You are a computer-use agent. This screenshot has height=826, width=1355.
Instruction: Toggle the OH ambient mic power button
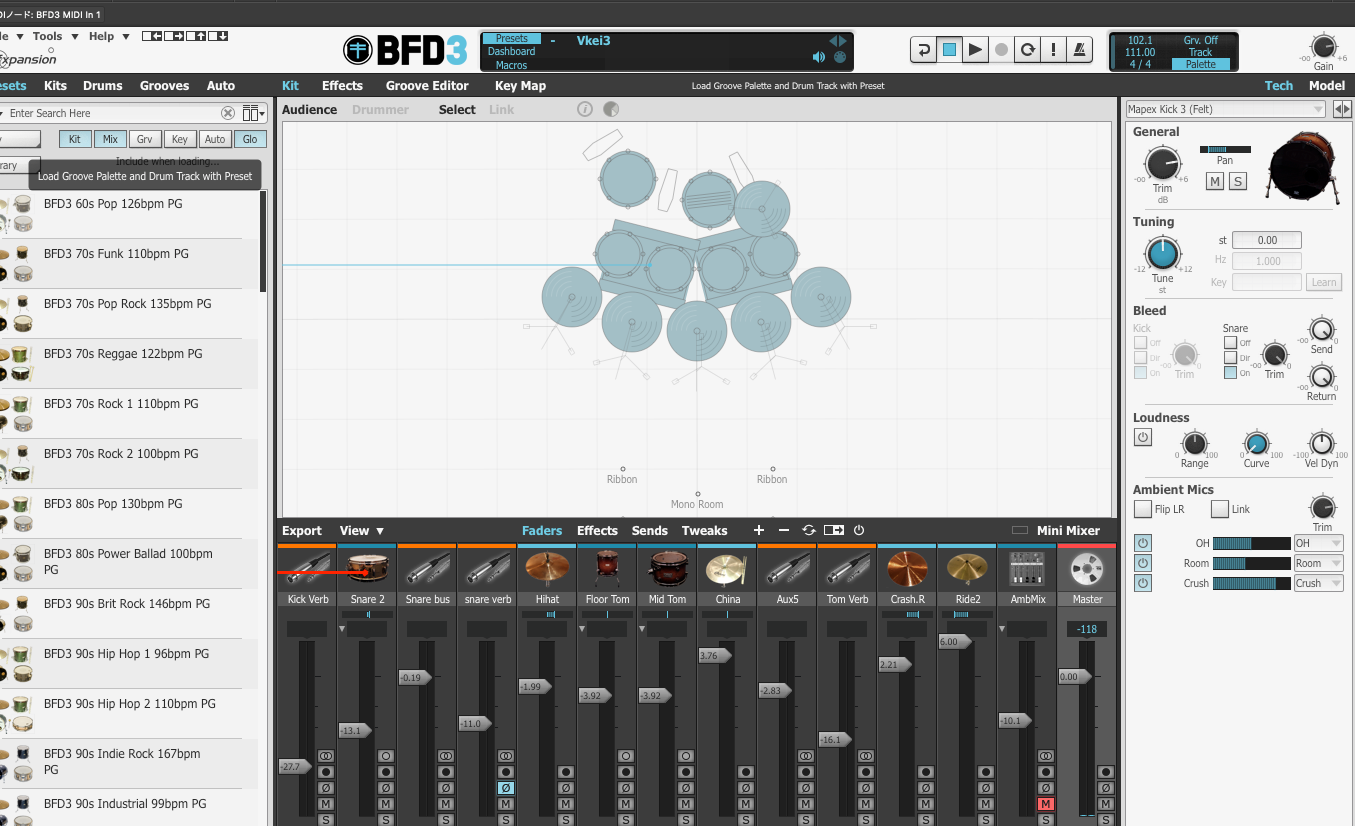click(x=1143, y=543)
